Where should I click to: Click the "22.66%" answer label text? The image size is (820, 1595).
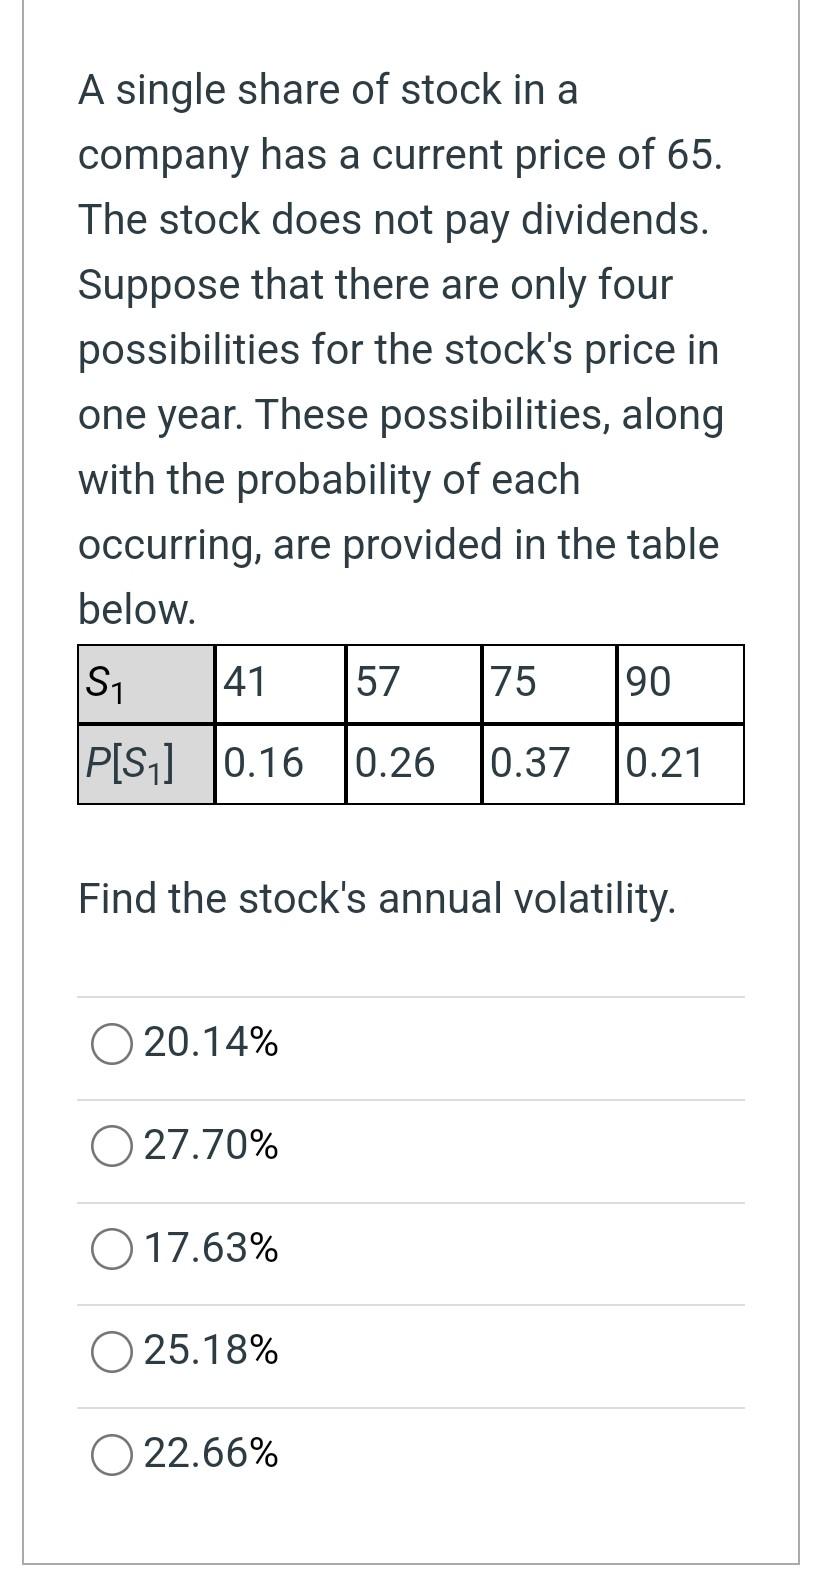click(211, 1453)
